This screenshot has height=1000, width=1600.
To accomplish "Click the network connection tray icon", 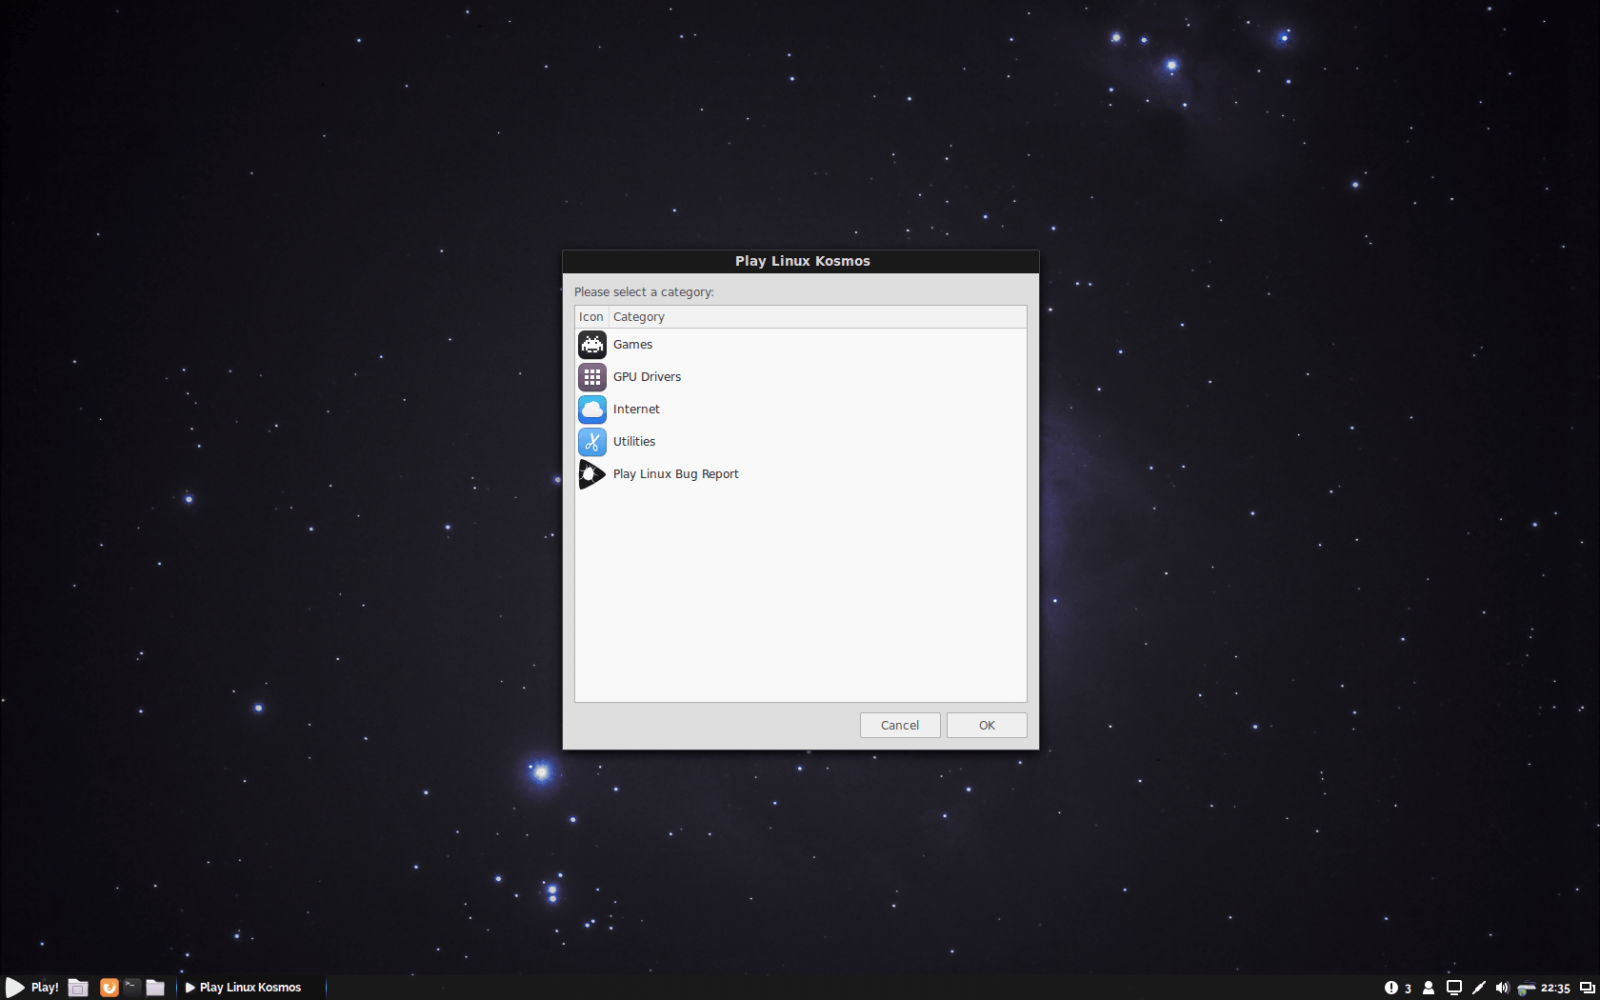I will 1526,989.
